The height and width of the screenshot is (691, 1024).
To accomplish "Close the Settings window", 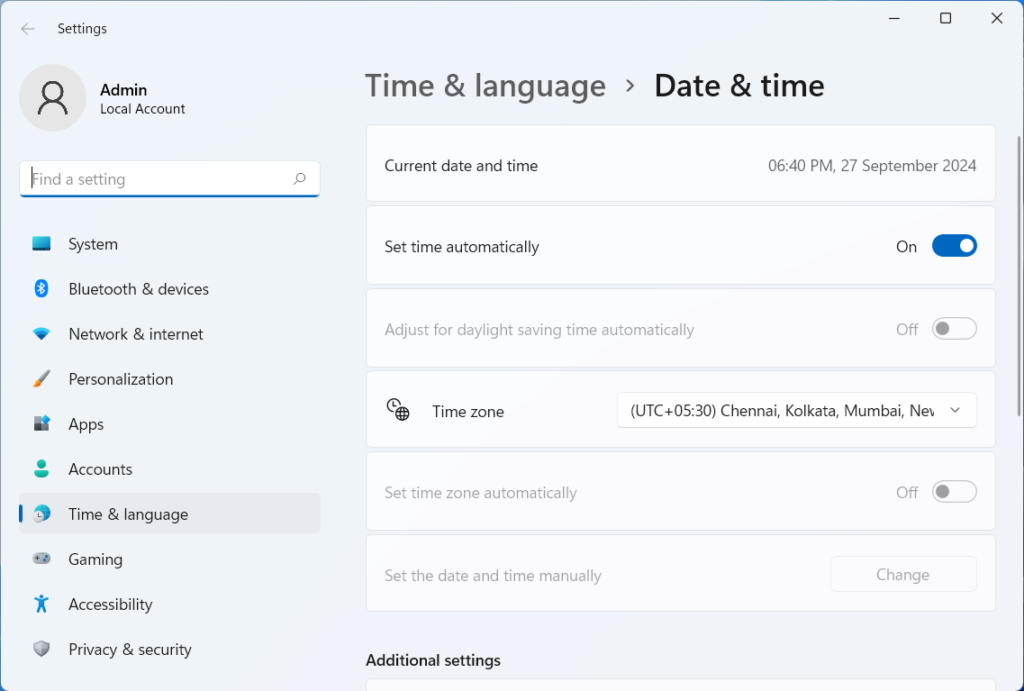I will pos(997,18).
